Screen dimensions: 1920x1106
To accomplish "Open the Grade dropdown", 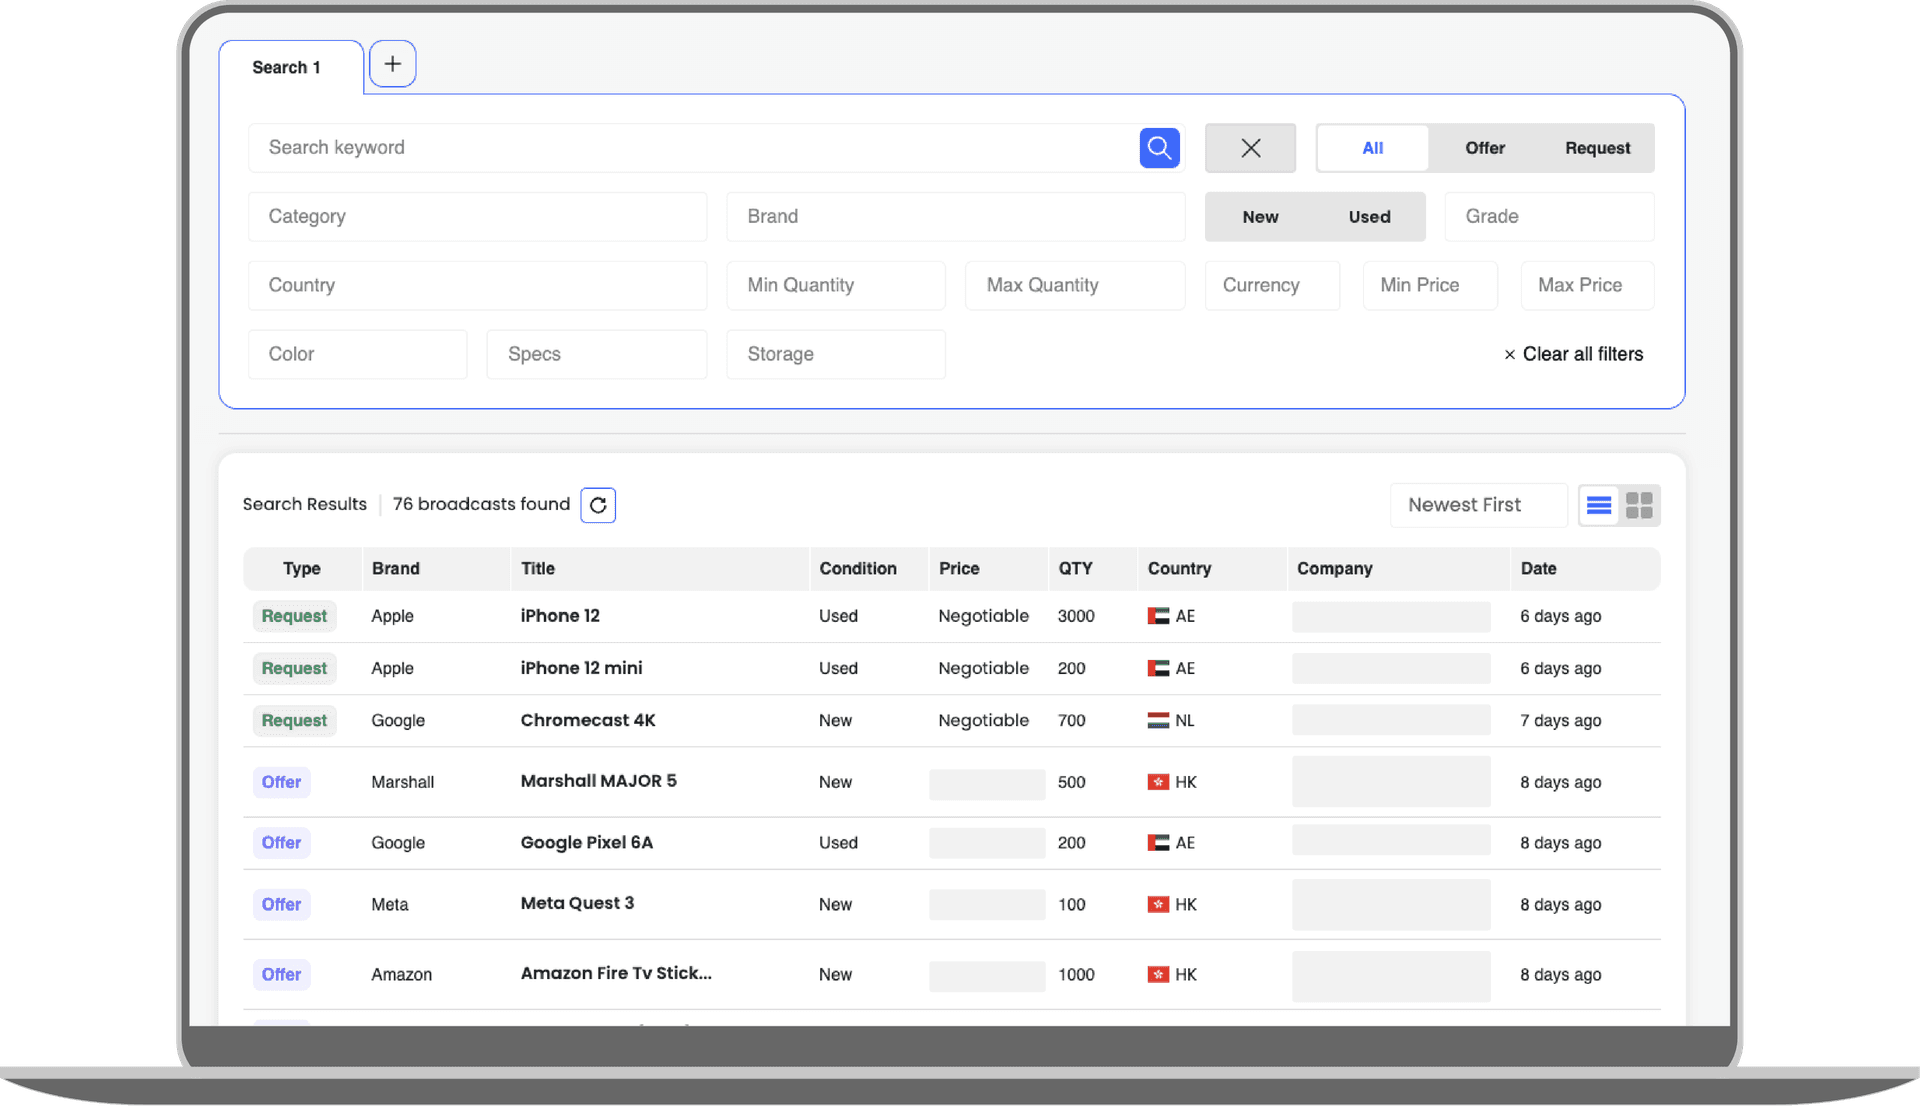I will [1549, 217].
